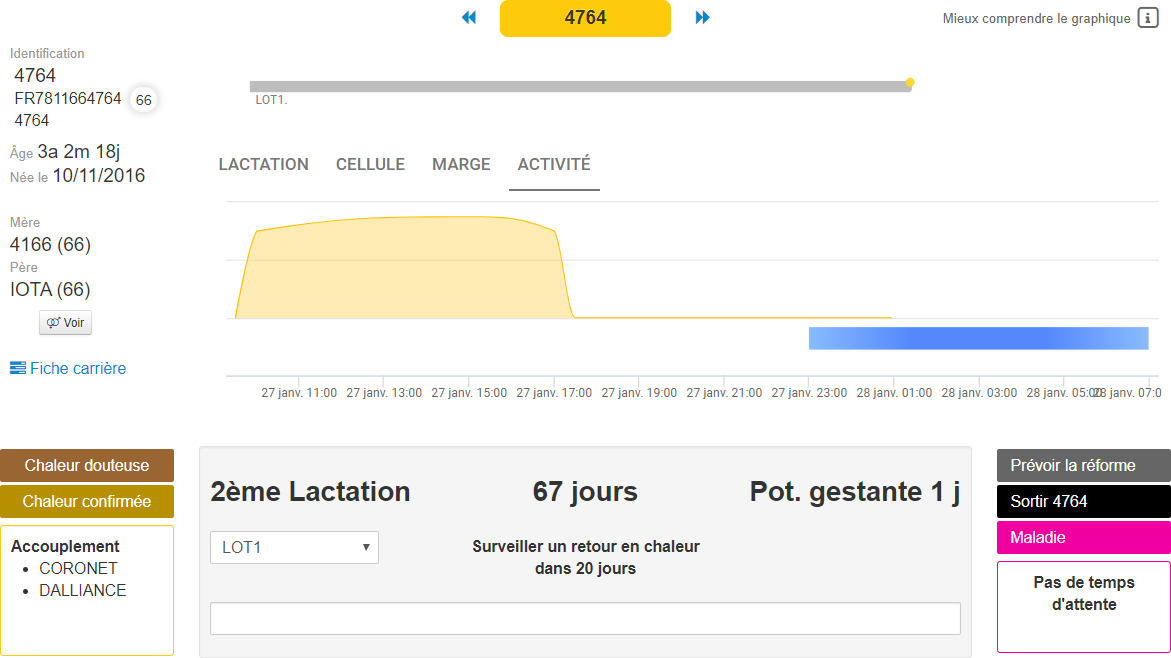
Task: Click the yellow activity area in chart
Action: pos(403,269)
